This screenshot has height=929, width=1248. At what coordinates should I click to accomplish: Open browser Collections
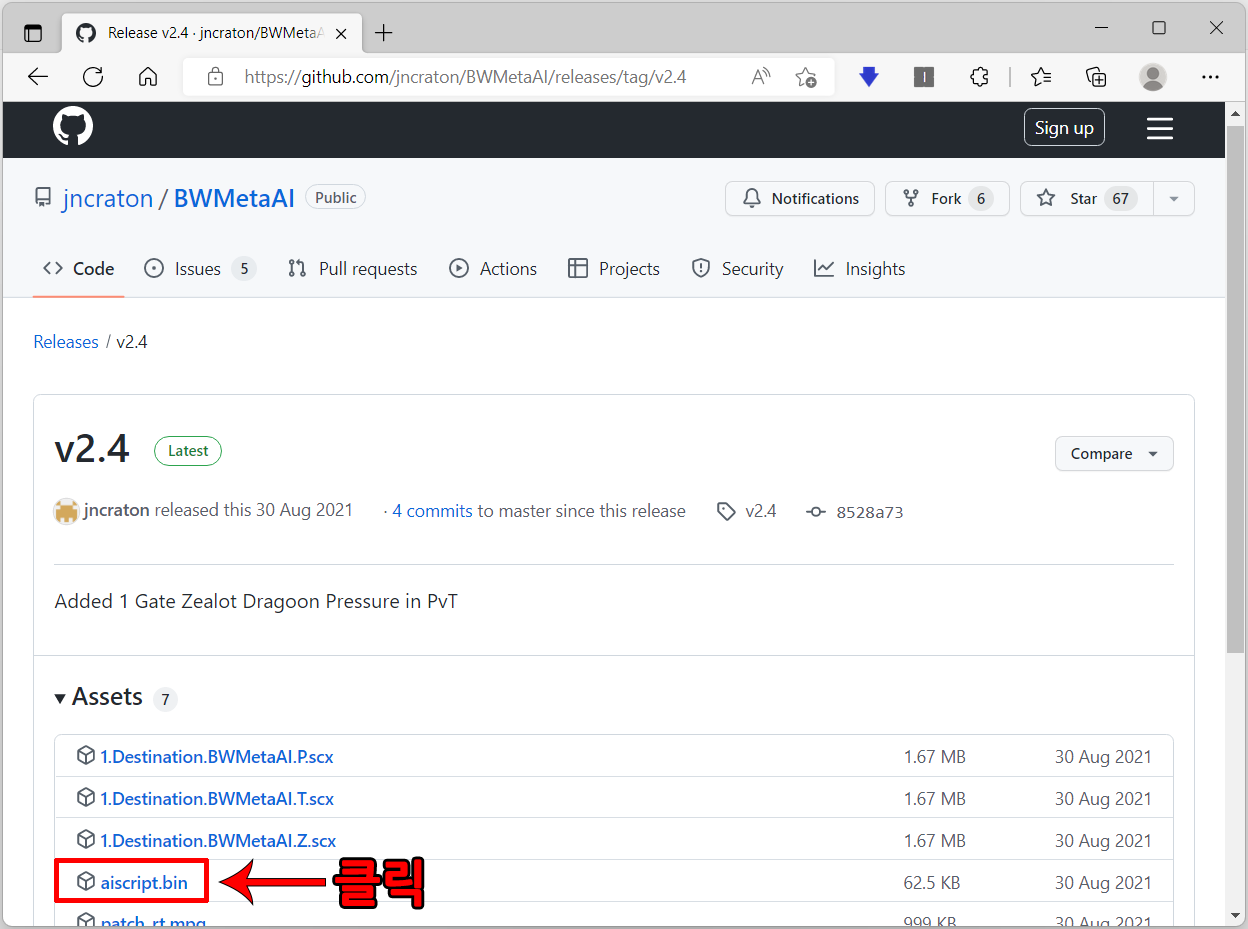click(x=1096, y=77)
